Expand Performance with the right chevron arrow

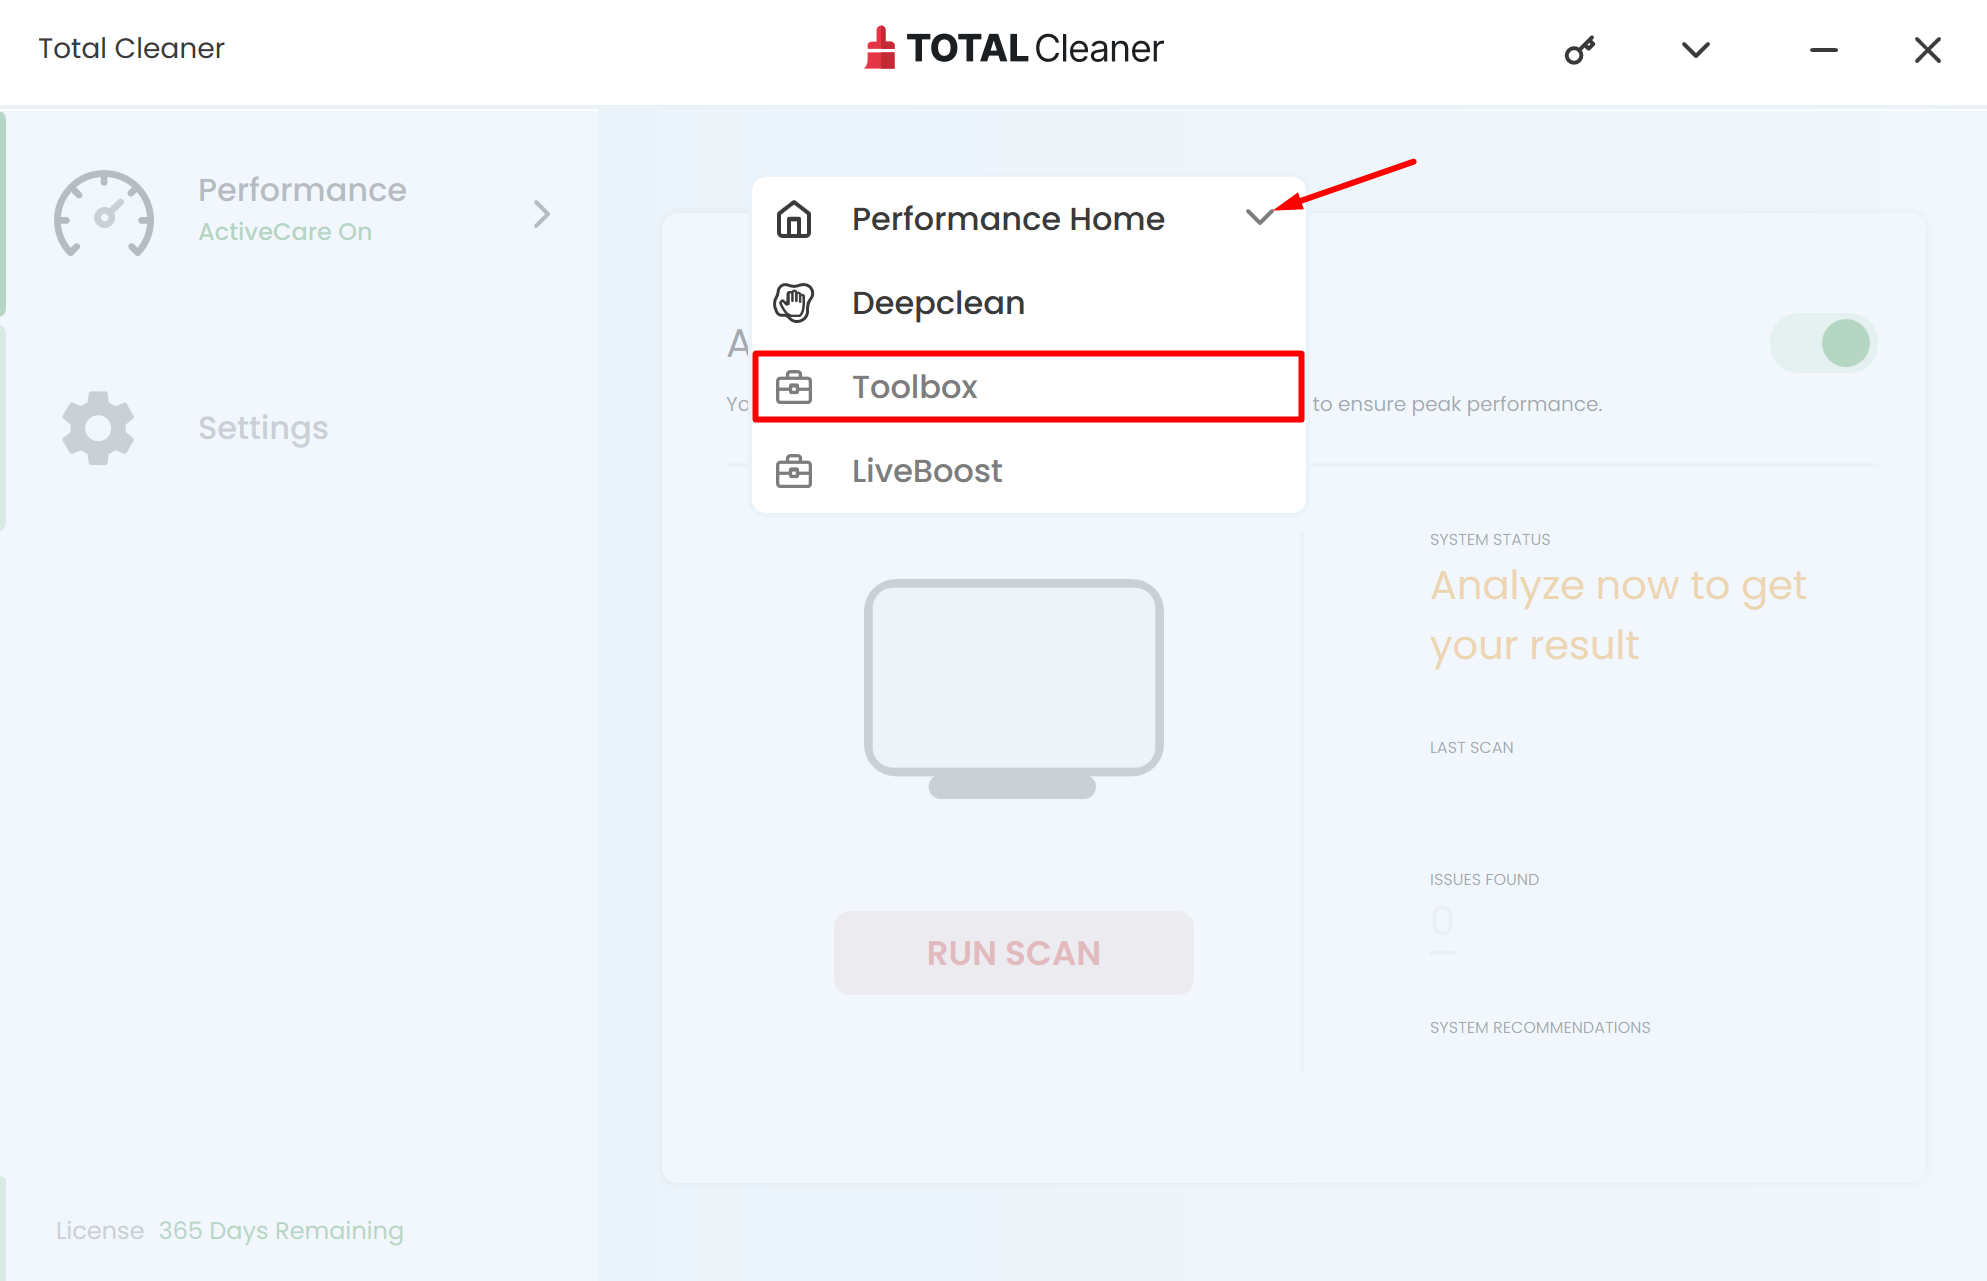point(542,214)
